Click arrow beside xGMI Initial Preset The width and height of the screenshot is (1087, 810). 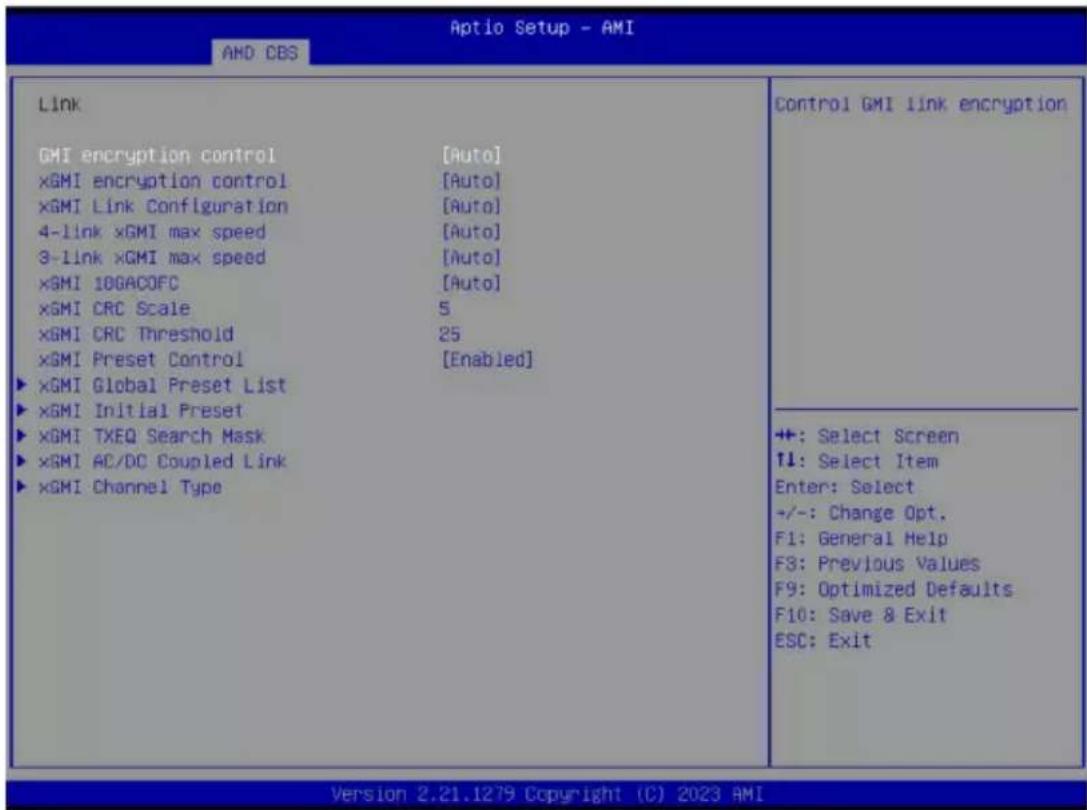pos(22,410)
